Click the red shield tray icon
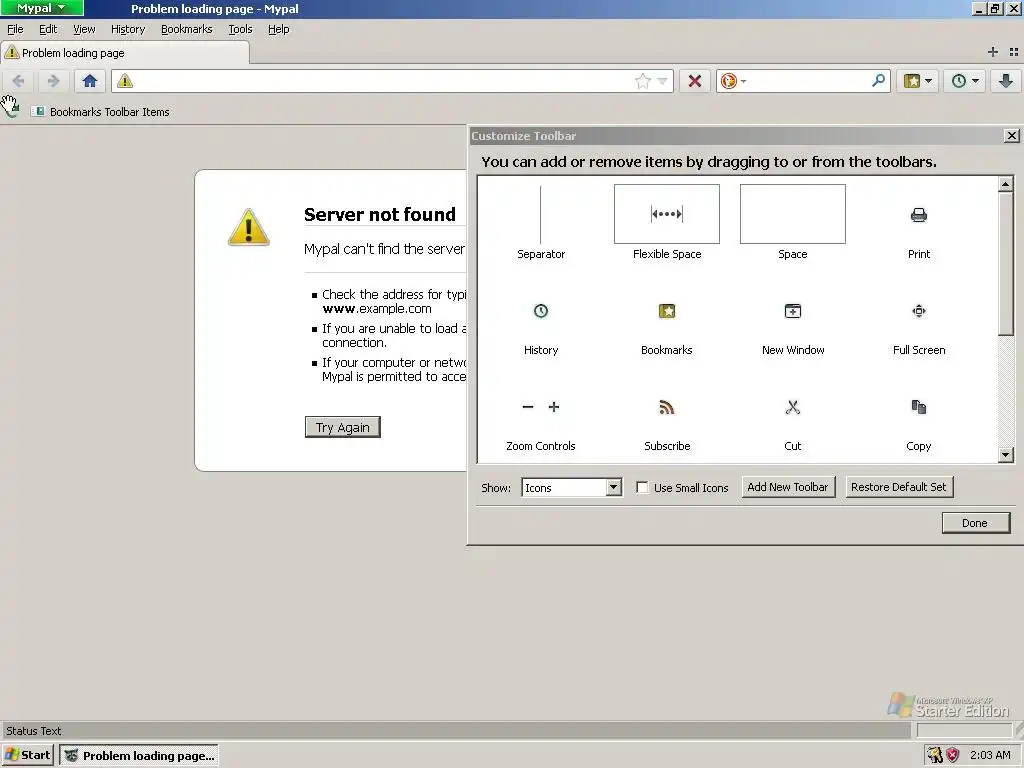 coord(953,755)
